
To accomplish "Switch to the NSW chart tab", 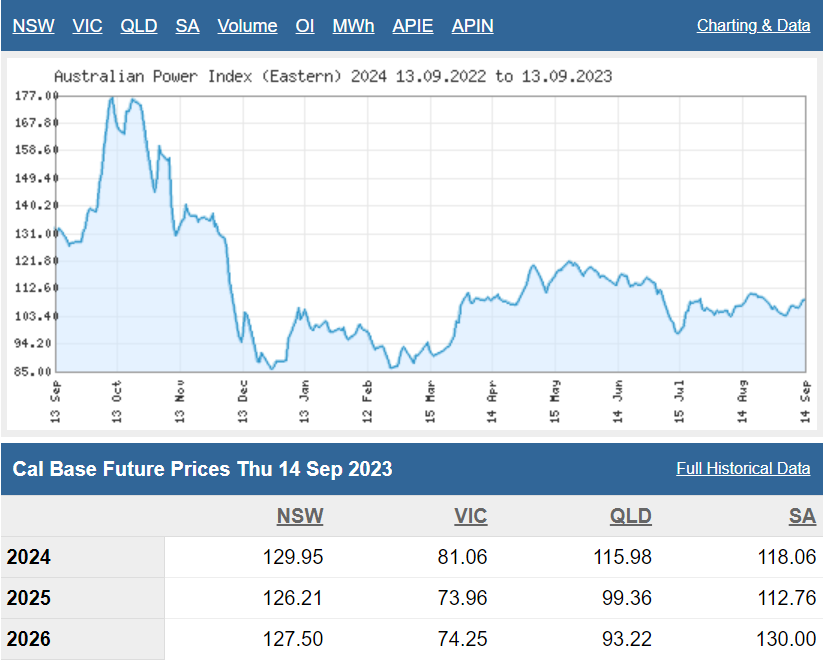I will click(34, 26).
